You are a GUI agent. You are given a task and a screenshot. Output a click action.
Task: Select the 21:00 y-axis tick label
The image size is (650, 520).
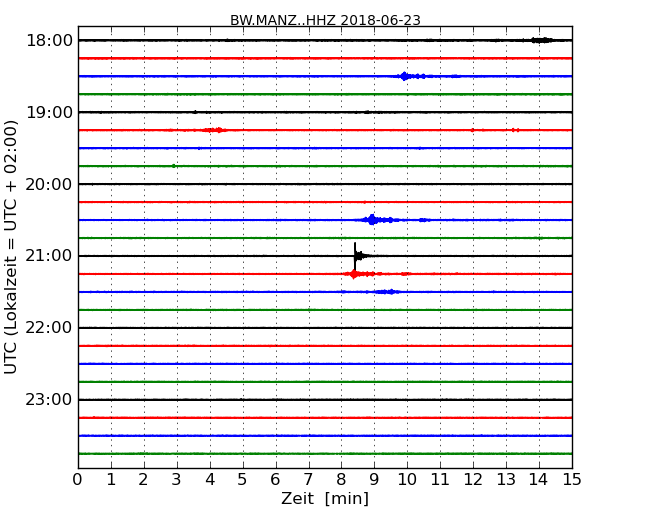click(48, 256)
